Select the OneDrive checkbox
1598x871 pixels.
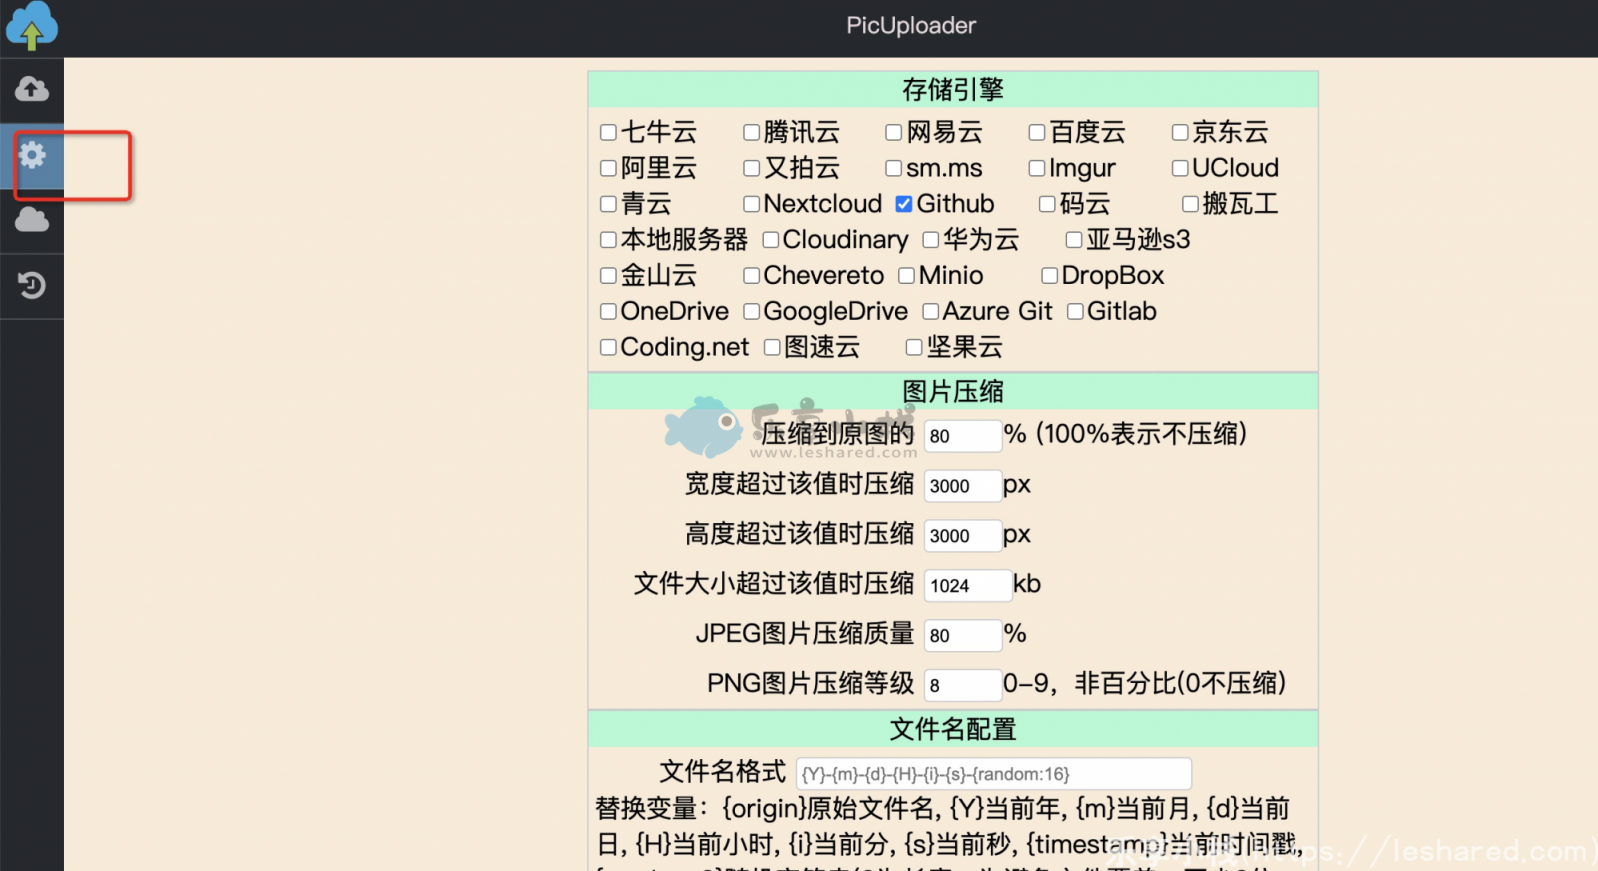(x=608, y=312)
